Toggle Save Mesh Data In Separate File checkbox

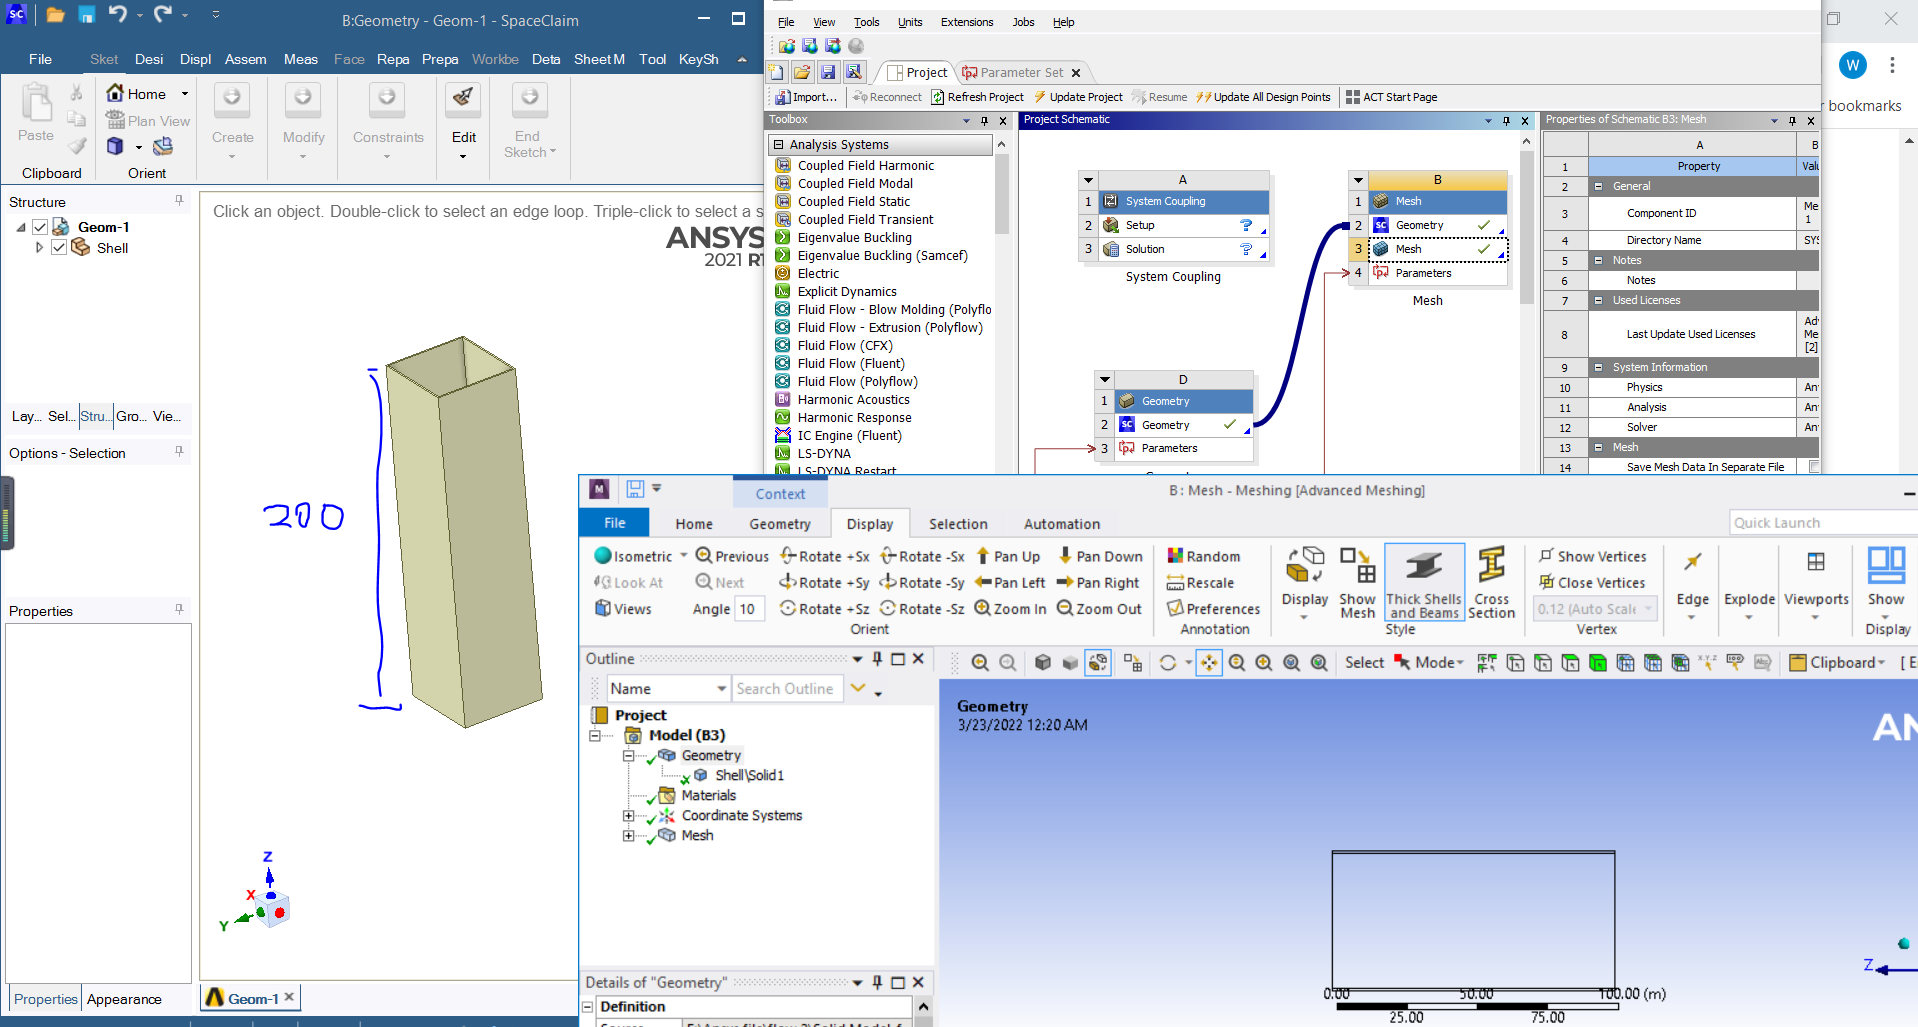[x=1814, y=467]
